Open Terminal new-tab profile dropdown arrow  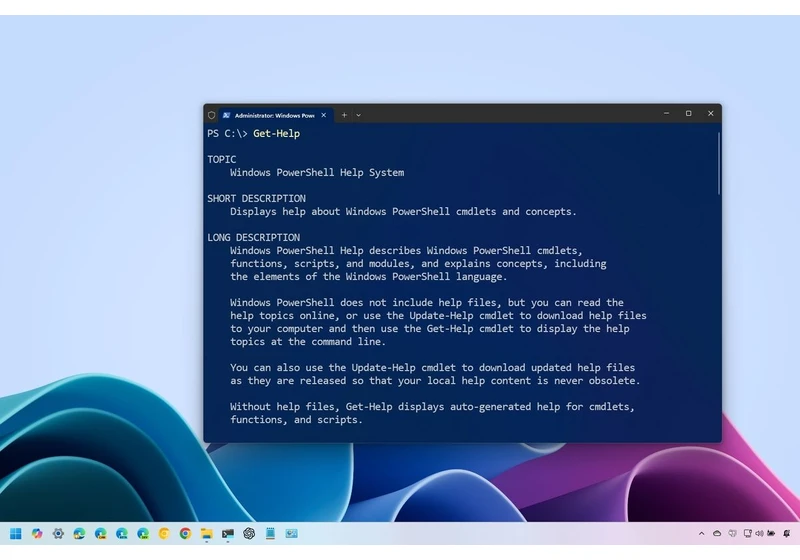pos(359,115)
